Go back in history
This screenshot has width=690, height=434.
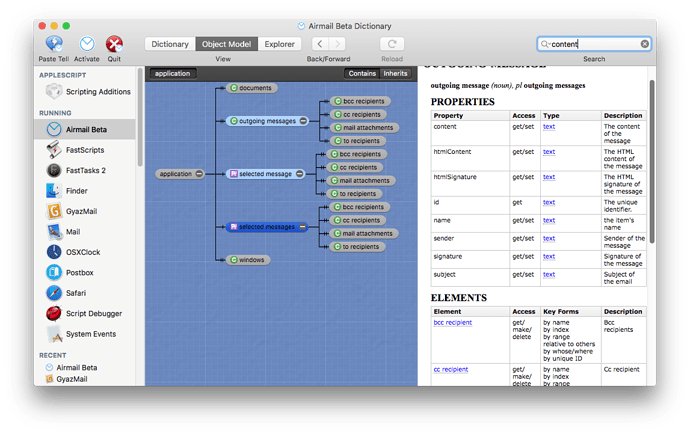tap(320, 44)
